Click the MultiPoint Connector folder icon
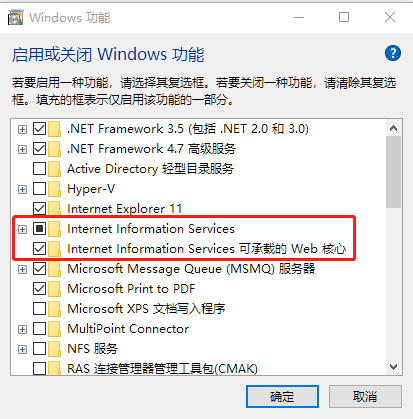This screenshot has width=413, height=419. coord(55,329)
